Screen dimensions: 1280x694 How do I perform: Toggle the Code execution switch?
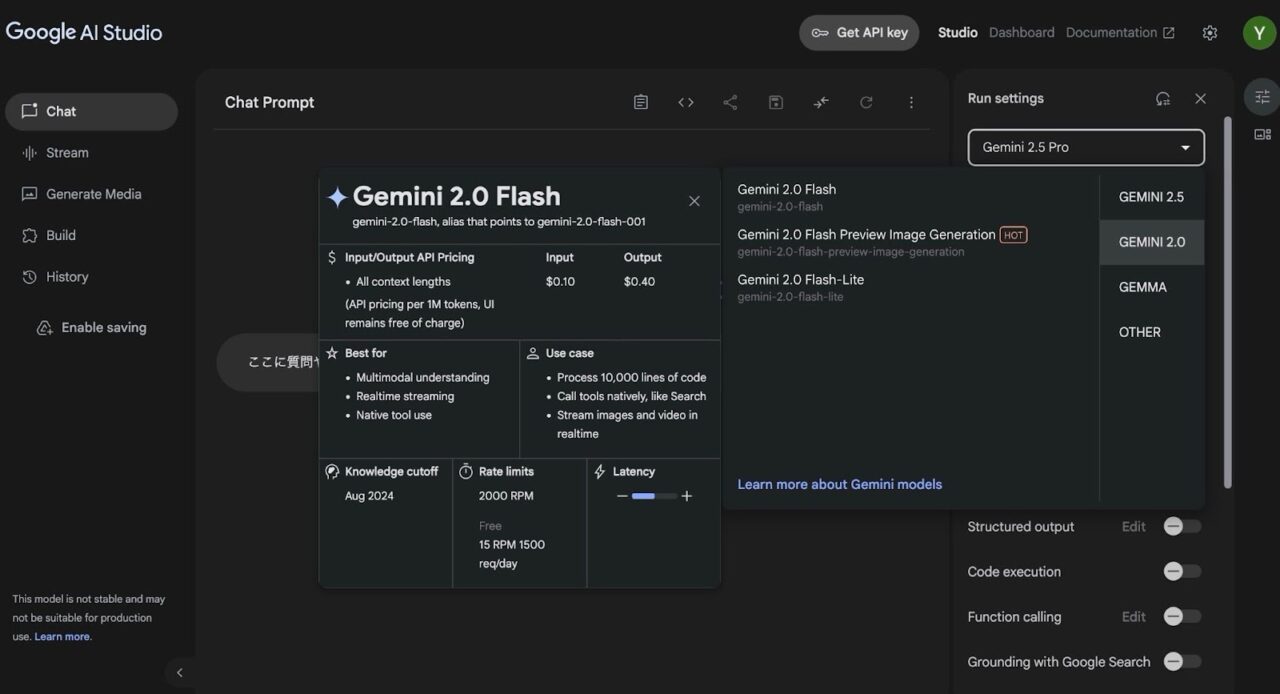1182,572
